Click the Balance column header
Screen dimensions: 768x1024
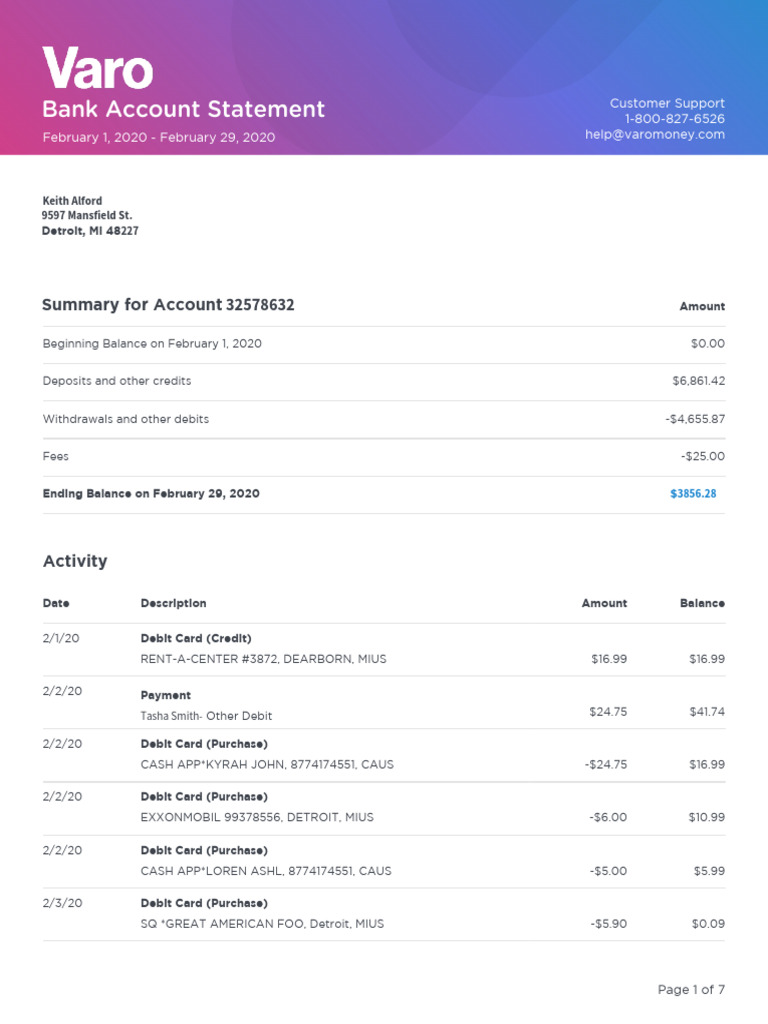coord(702,603)
